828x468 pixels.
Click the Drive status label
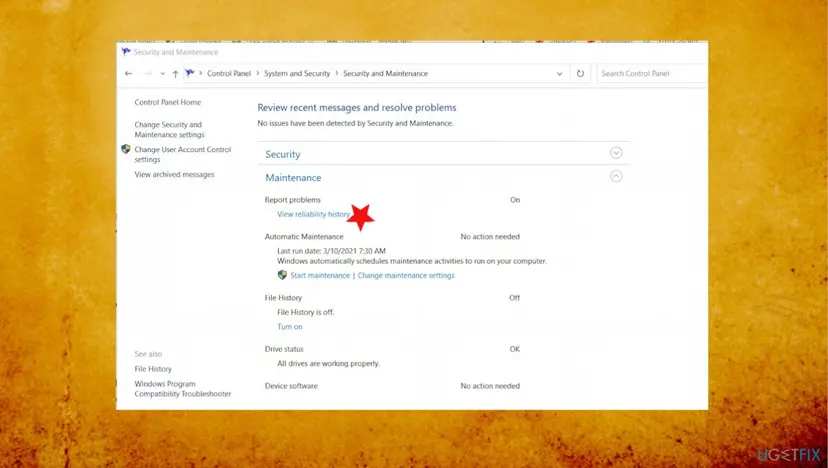pos(284,349)
